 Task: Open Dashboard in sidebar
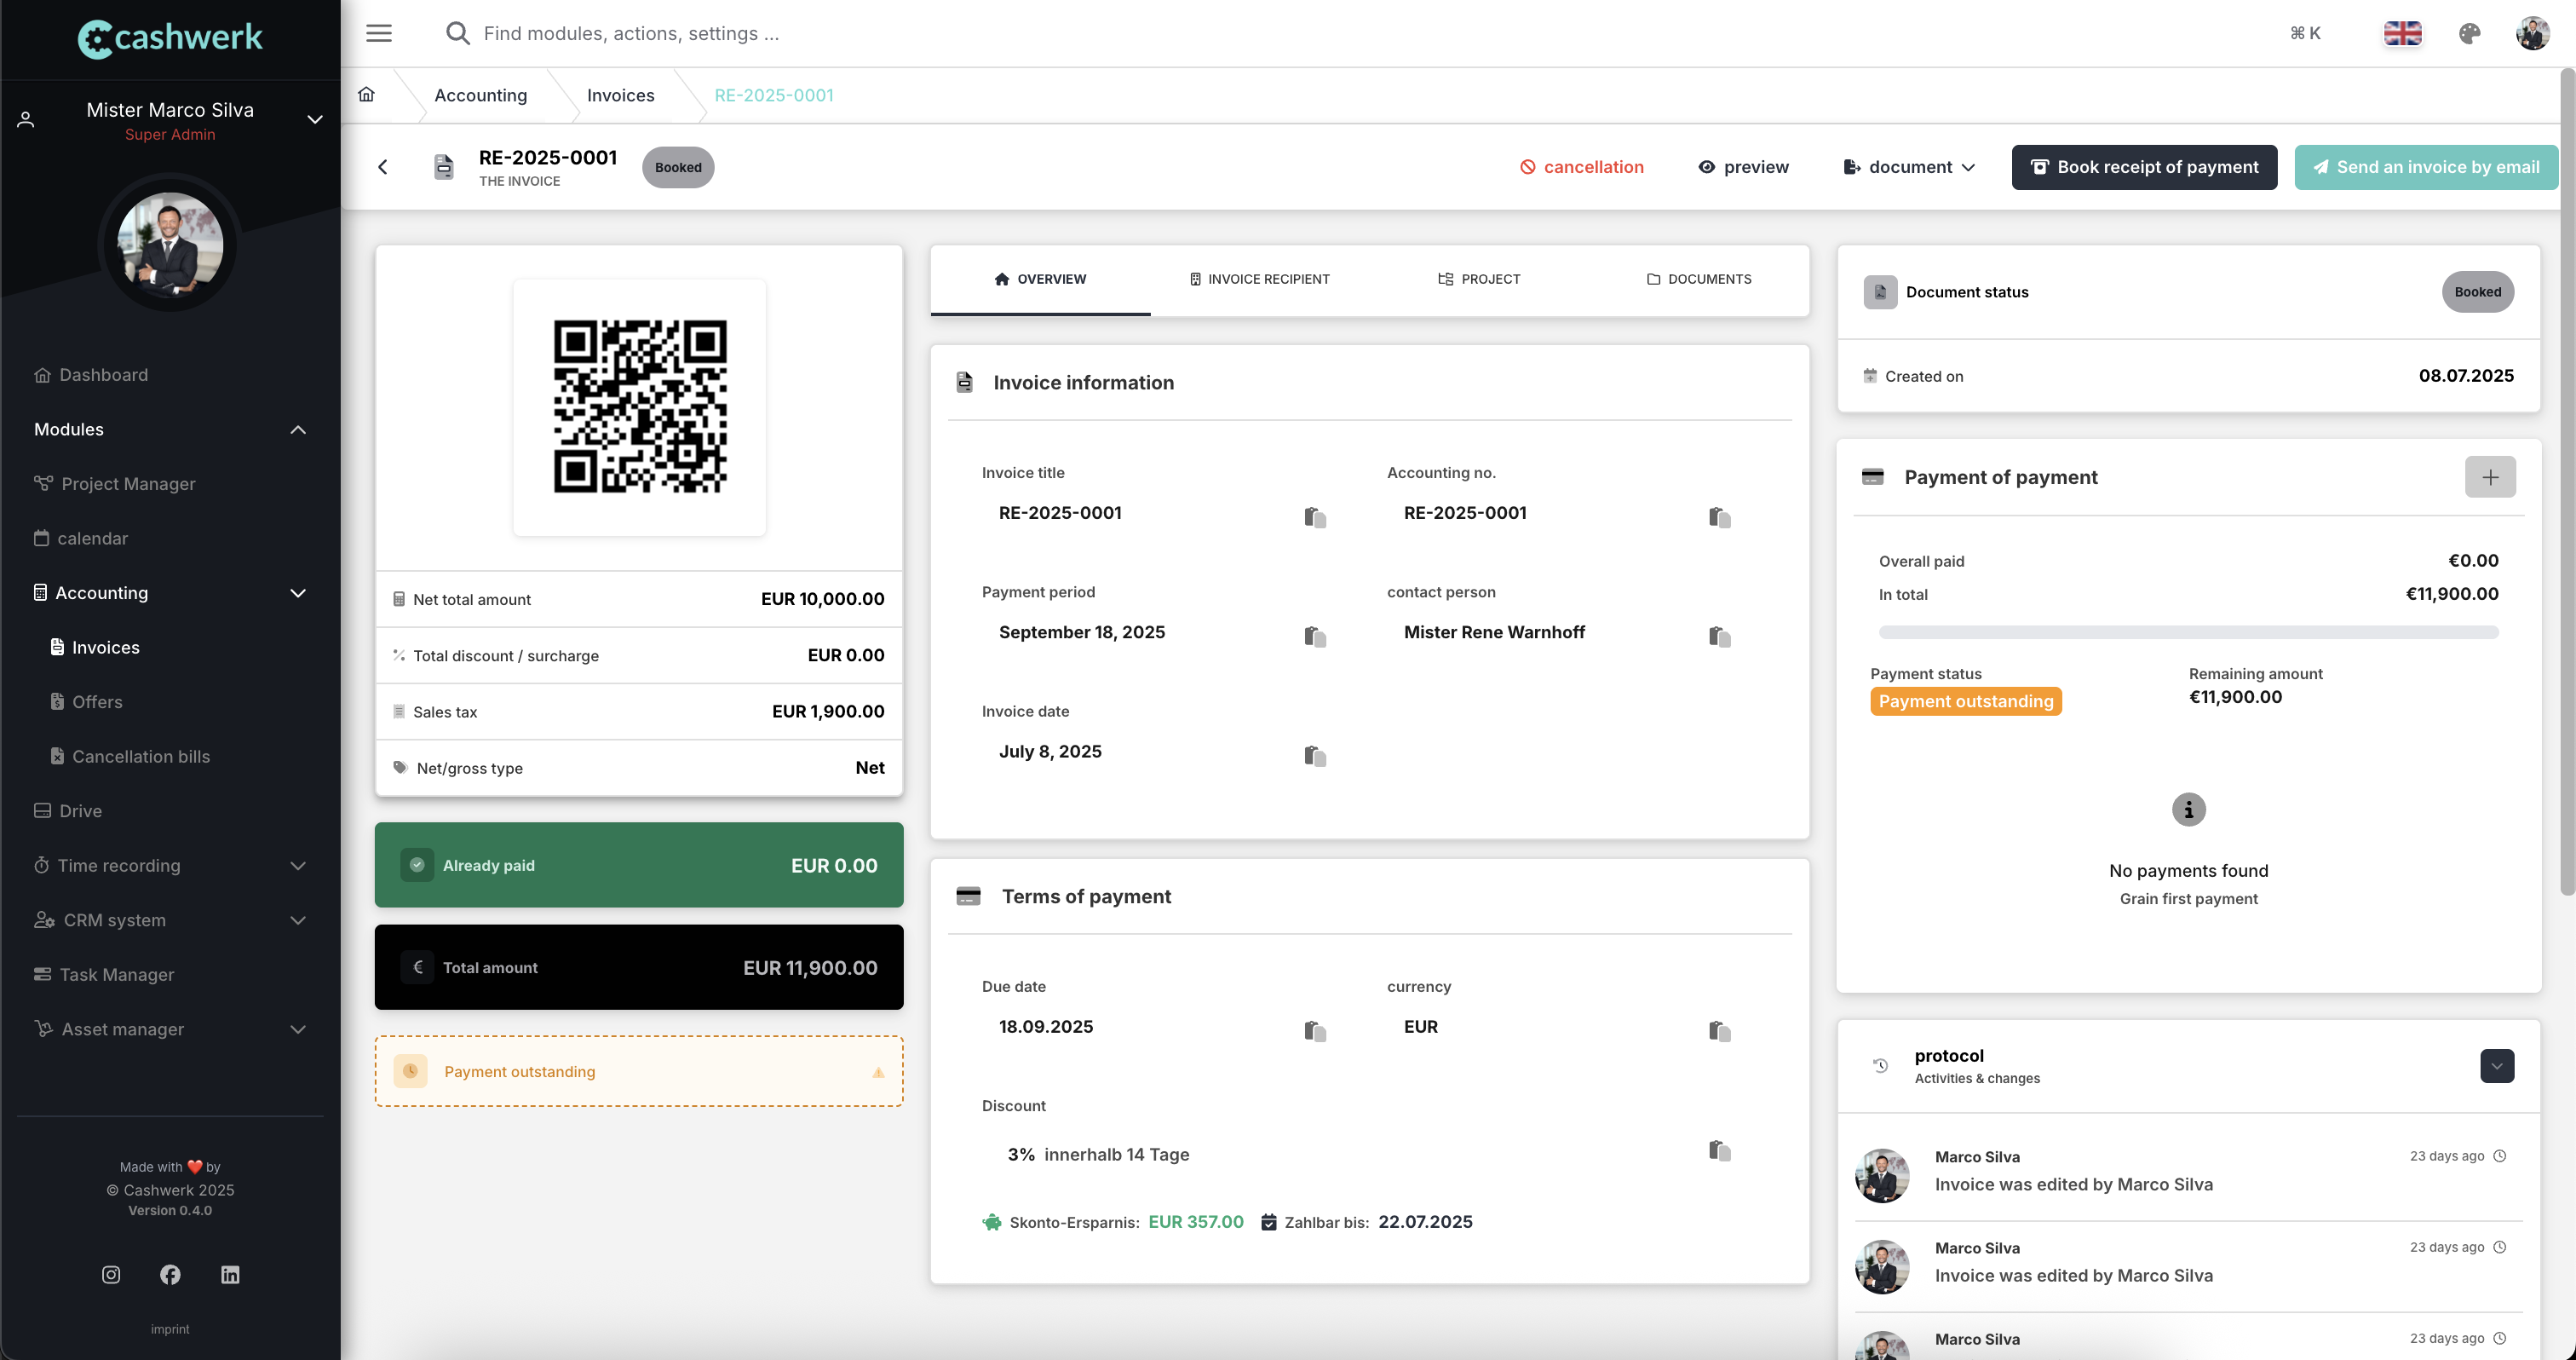[91, 375]
